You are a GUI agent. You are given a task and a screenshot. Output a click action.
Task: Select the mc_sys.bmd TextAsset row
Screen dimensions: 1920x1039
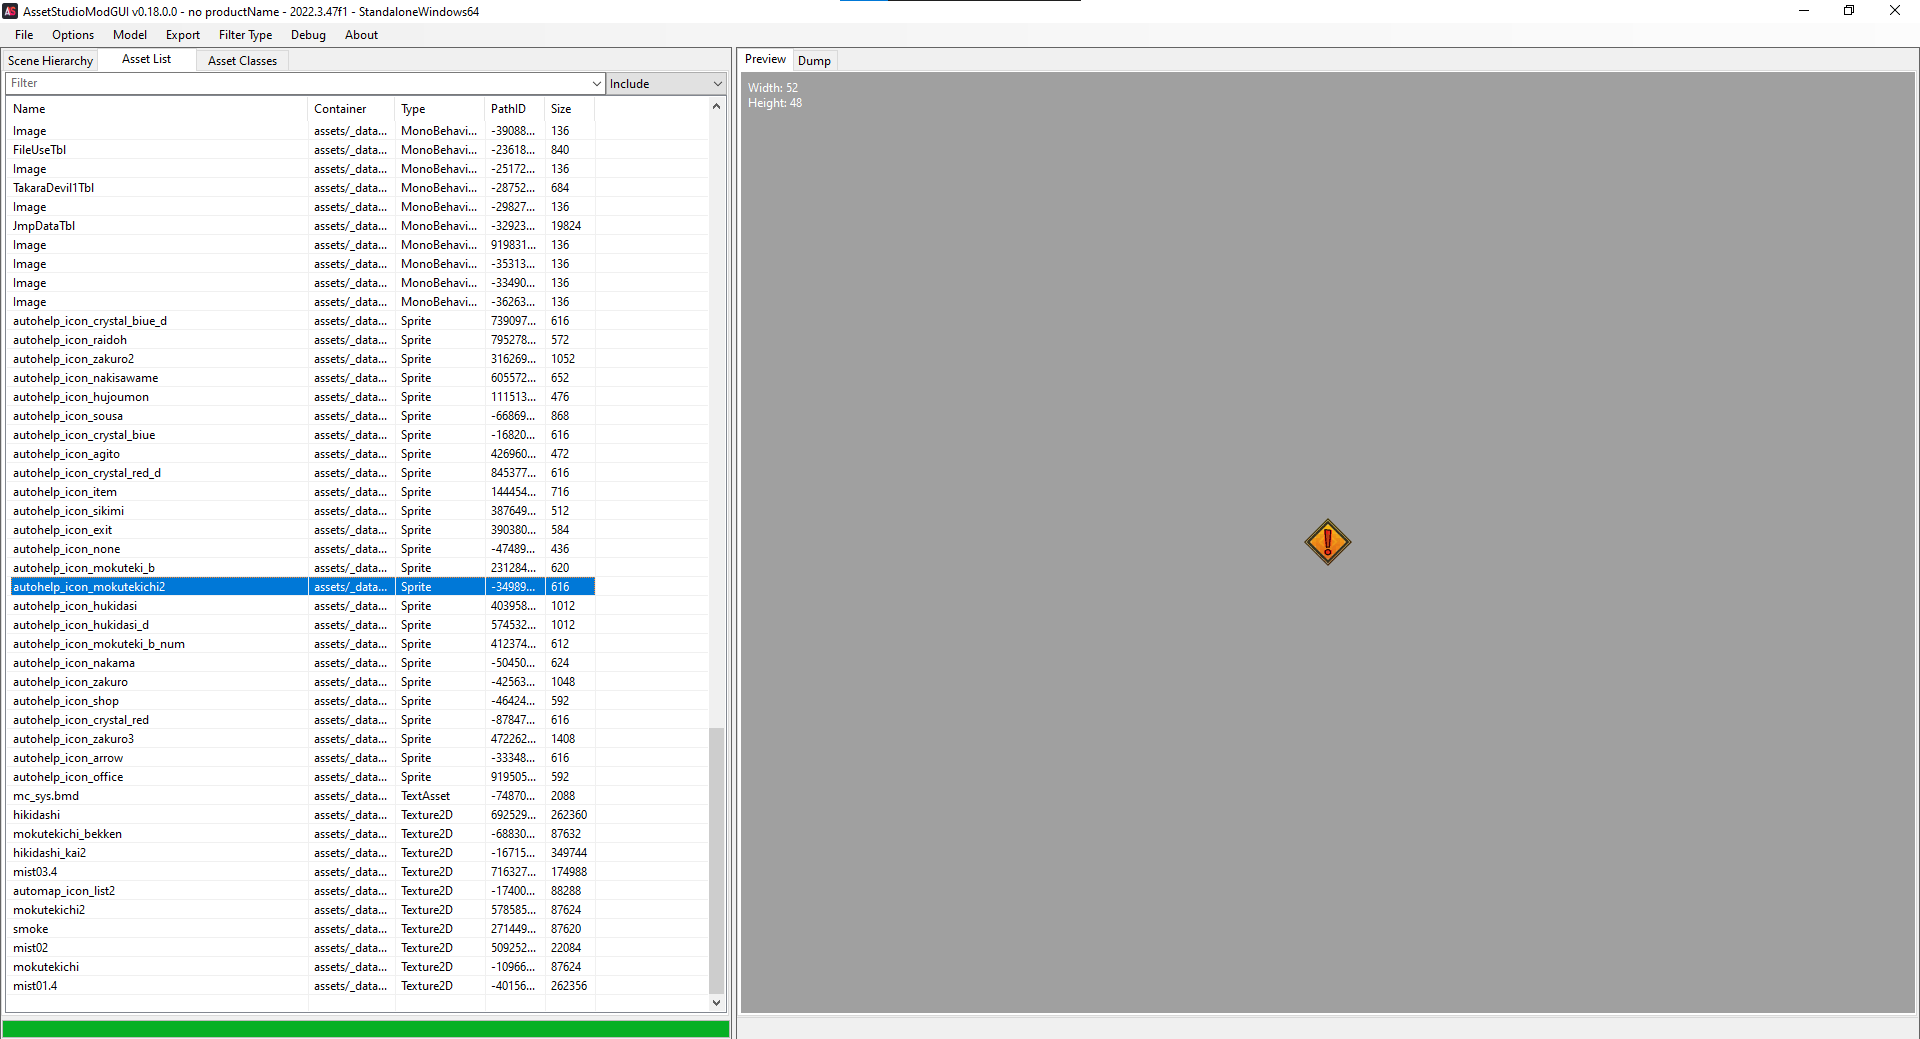click(x=302, y=796)
